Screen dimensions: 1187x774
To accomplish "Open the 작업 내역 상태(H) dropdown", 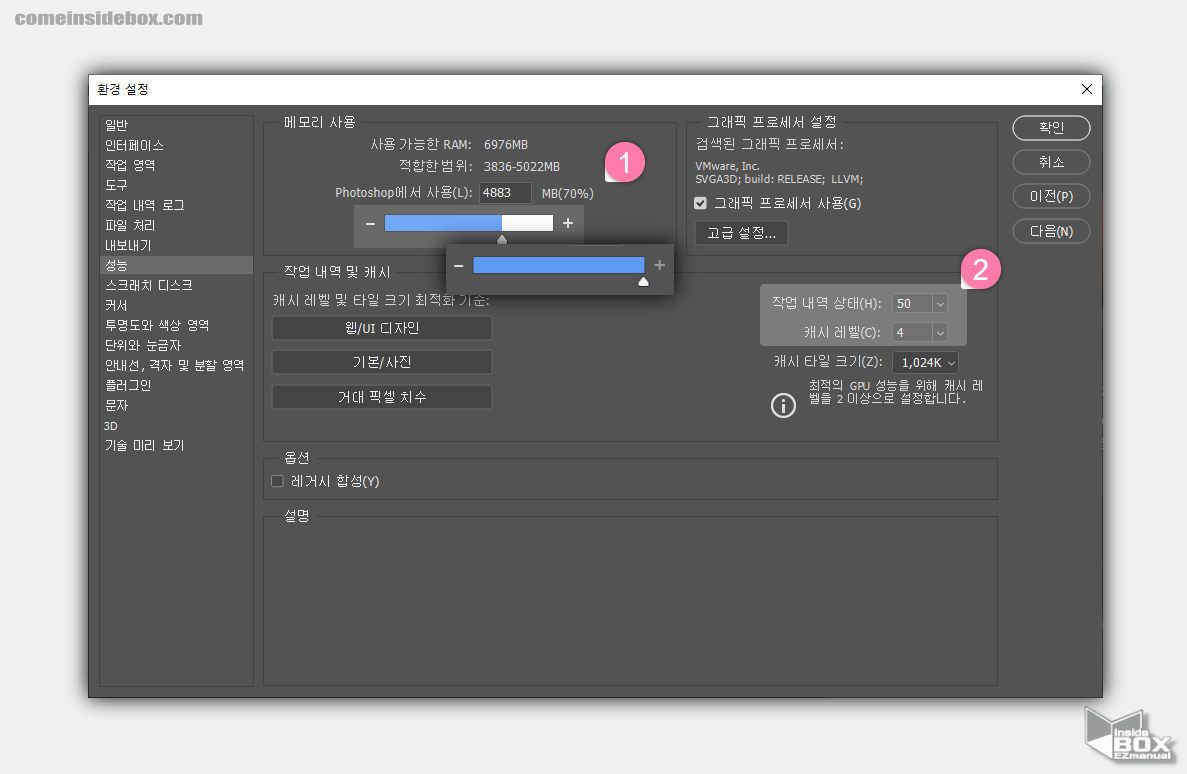I will (938, 303).
